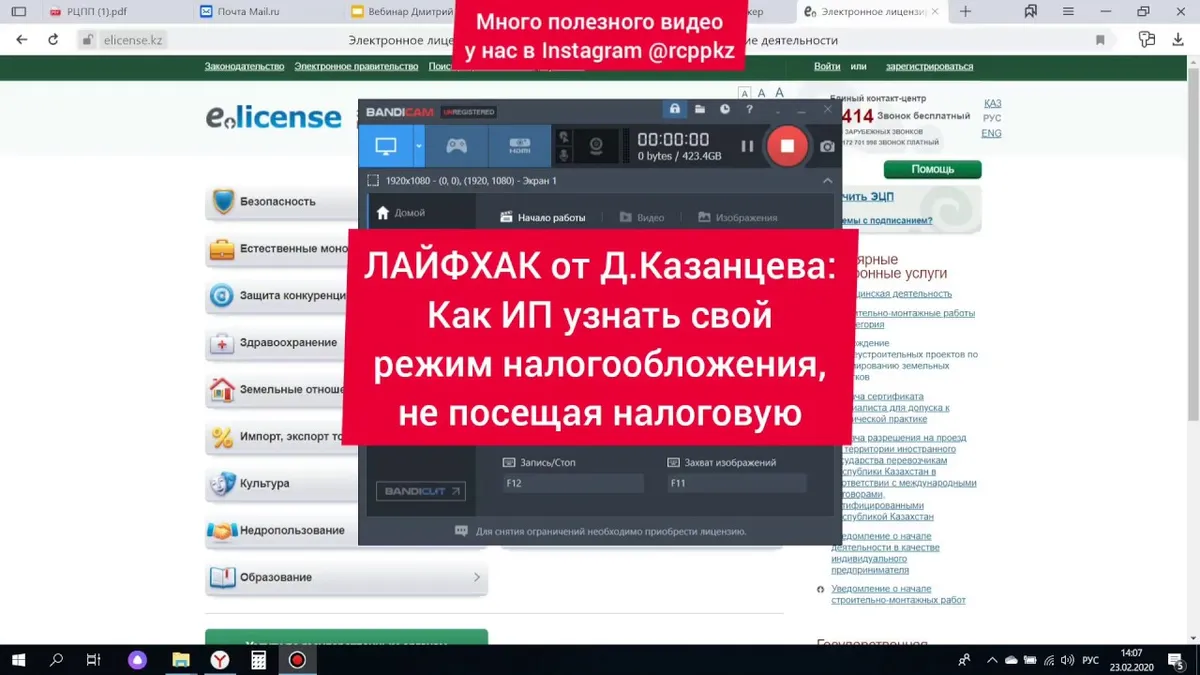Expand the Образование category arrow
The width and height of the screenshot is (1200, 675).
(x=476, y=577)
